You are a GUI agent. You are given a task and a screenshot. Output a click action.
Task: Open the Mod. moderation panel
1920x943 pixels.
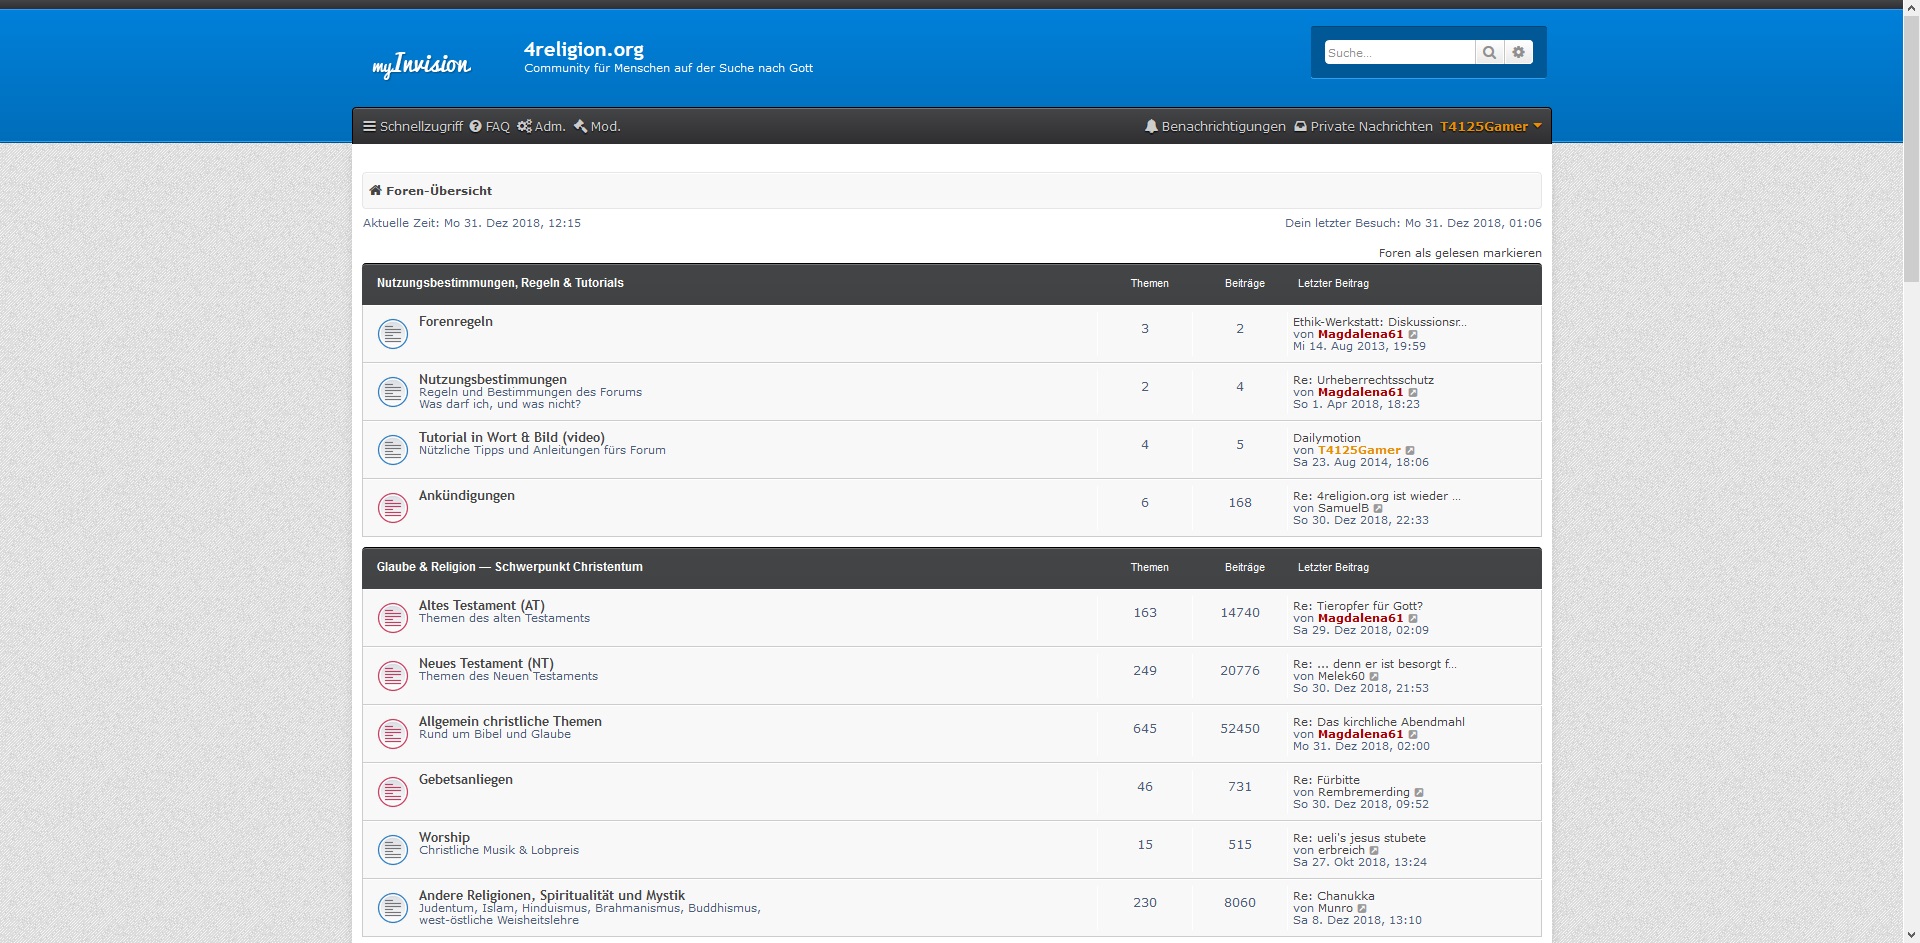(x=597, y=127)
